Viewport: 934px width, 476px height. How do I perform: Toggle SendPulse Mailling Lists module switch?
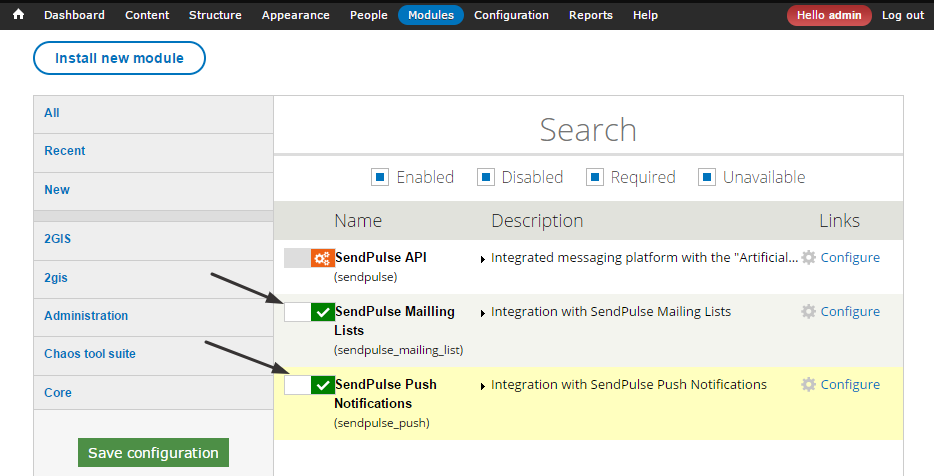click(309, 313)
